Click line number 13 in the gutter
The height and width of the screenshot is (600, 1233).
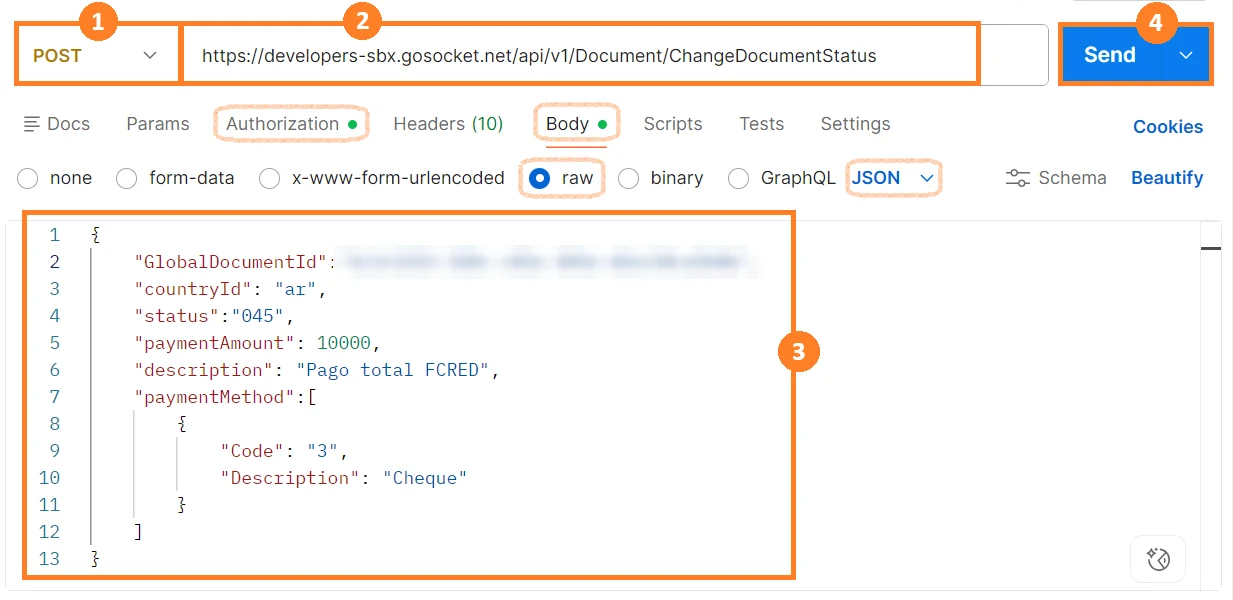coord(49,559)
